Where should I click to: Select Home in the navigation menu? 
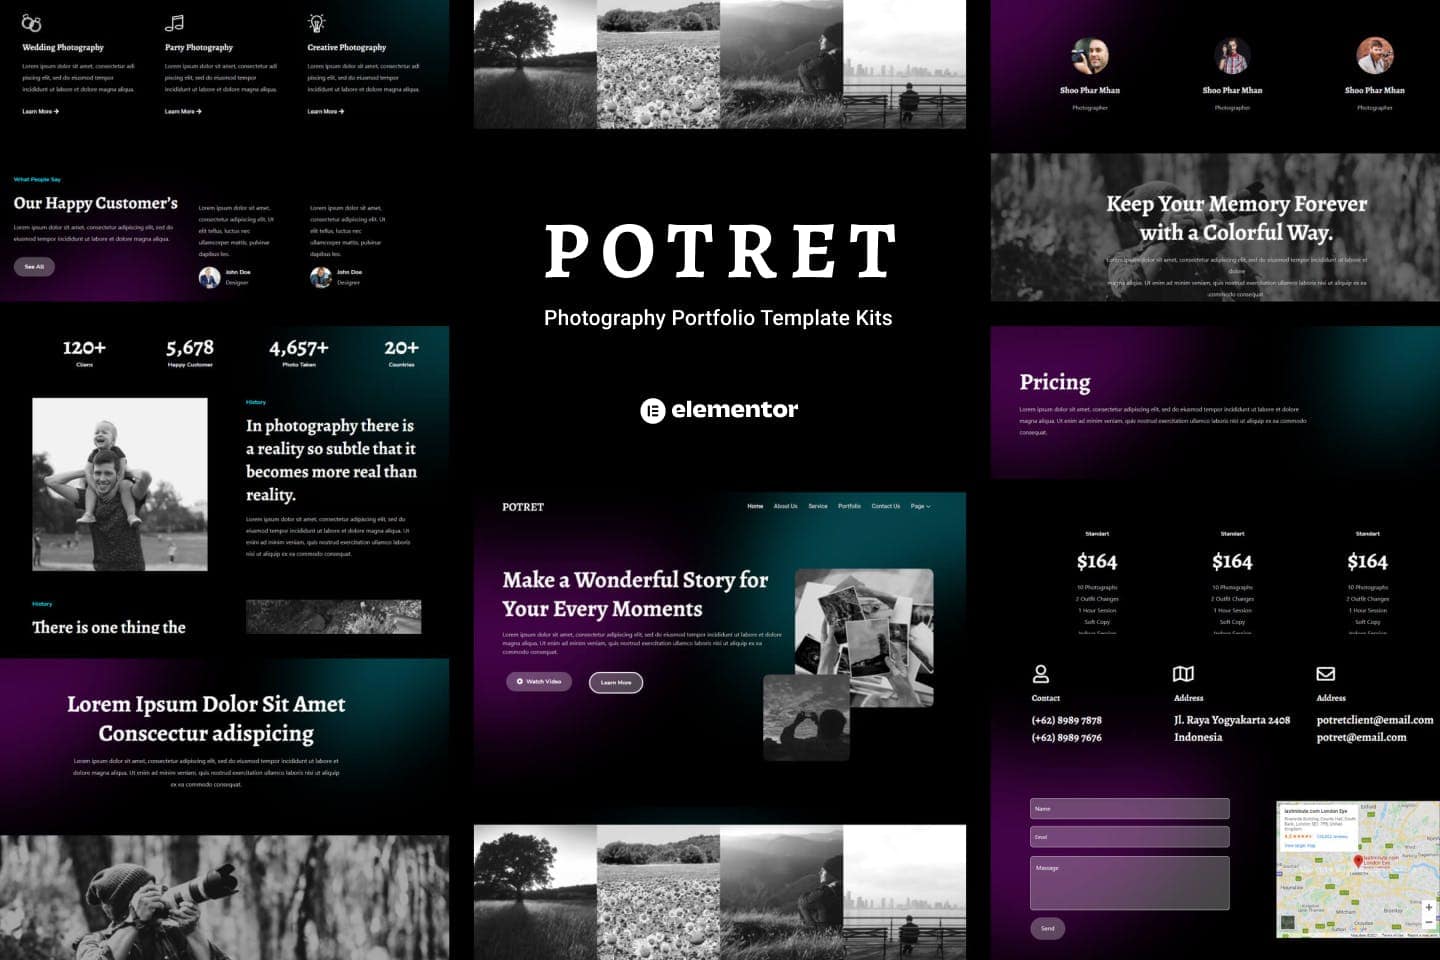pyautogui.click(x=755, y=506)
